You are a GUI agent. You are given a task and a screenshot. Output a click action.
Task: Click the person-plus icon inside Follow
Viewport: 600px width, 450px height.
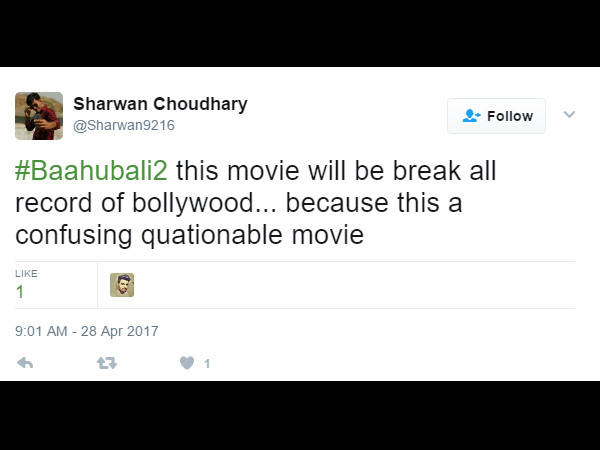pos(471,116)
